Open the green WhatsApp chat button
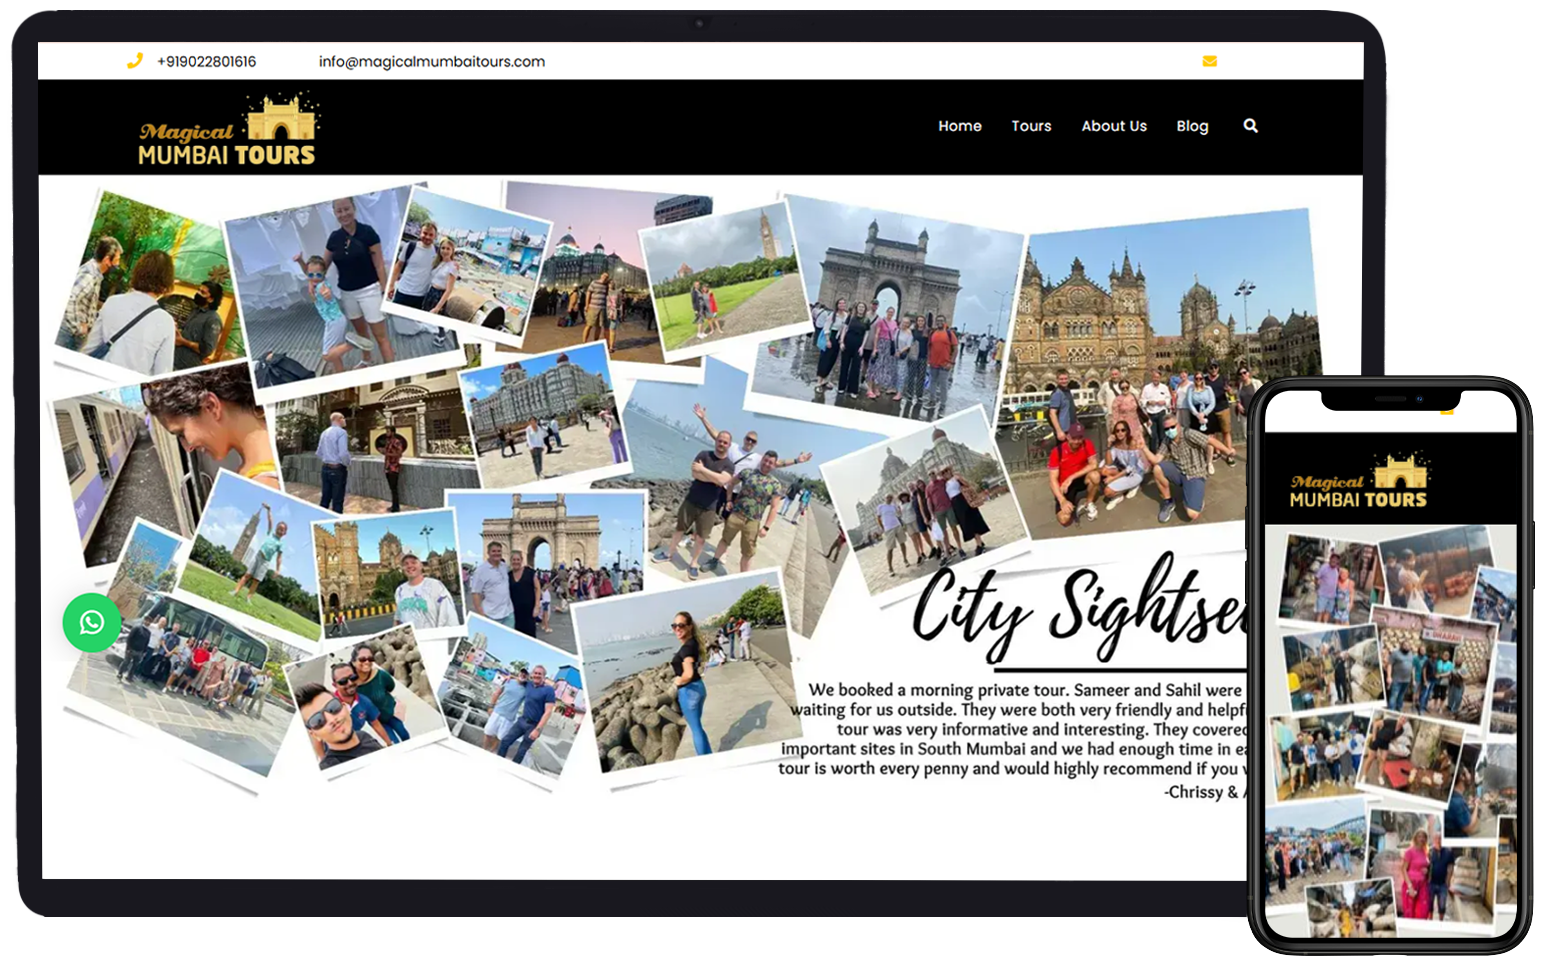This screenshot has width=1546, height=959. [x=92, y=623]
